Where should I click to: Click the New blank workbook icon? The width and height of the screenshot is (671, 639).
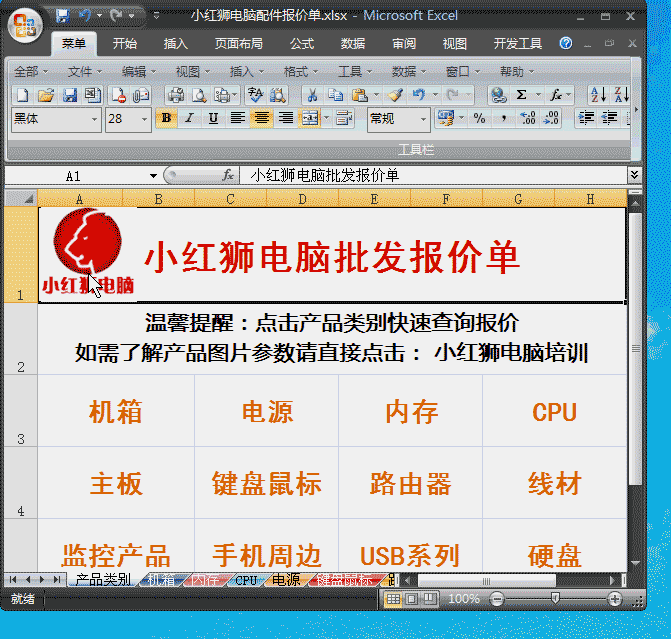click(22, 95)
